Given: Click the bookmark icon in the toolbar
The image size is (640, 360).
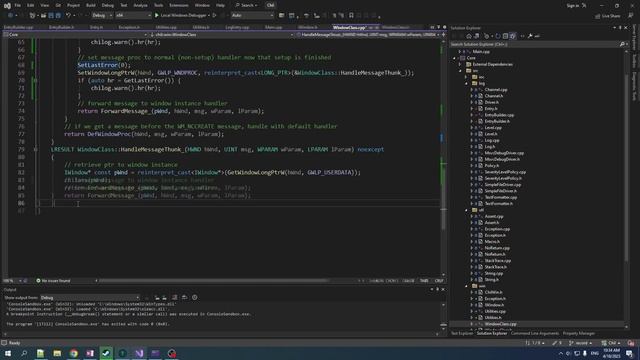Looking at the screenshot, I should coord(351,16).
